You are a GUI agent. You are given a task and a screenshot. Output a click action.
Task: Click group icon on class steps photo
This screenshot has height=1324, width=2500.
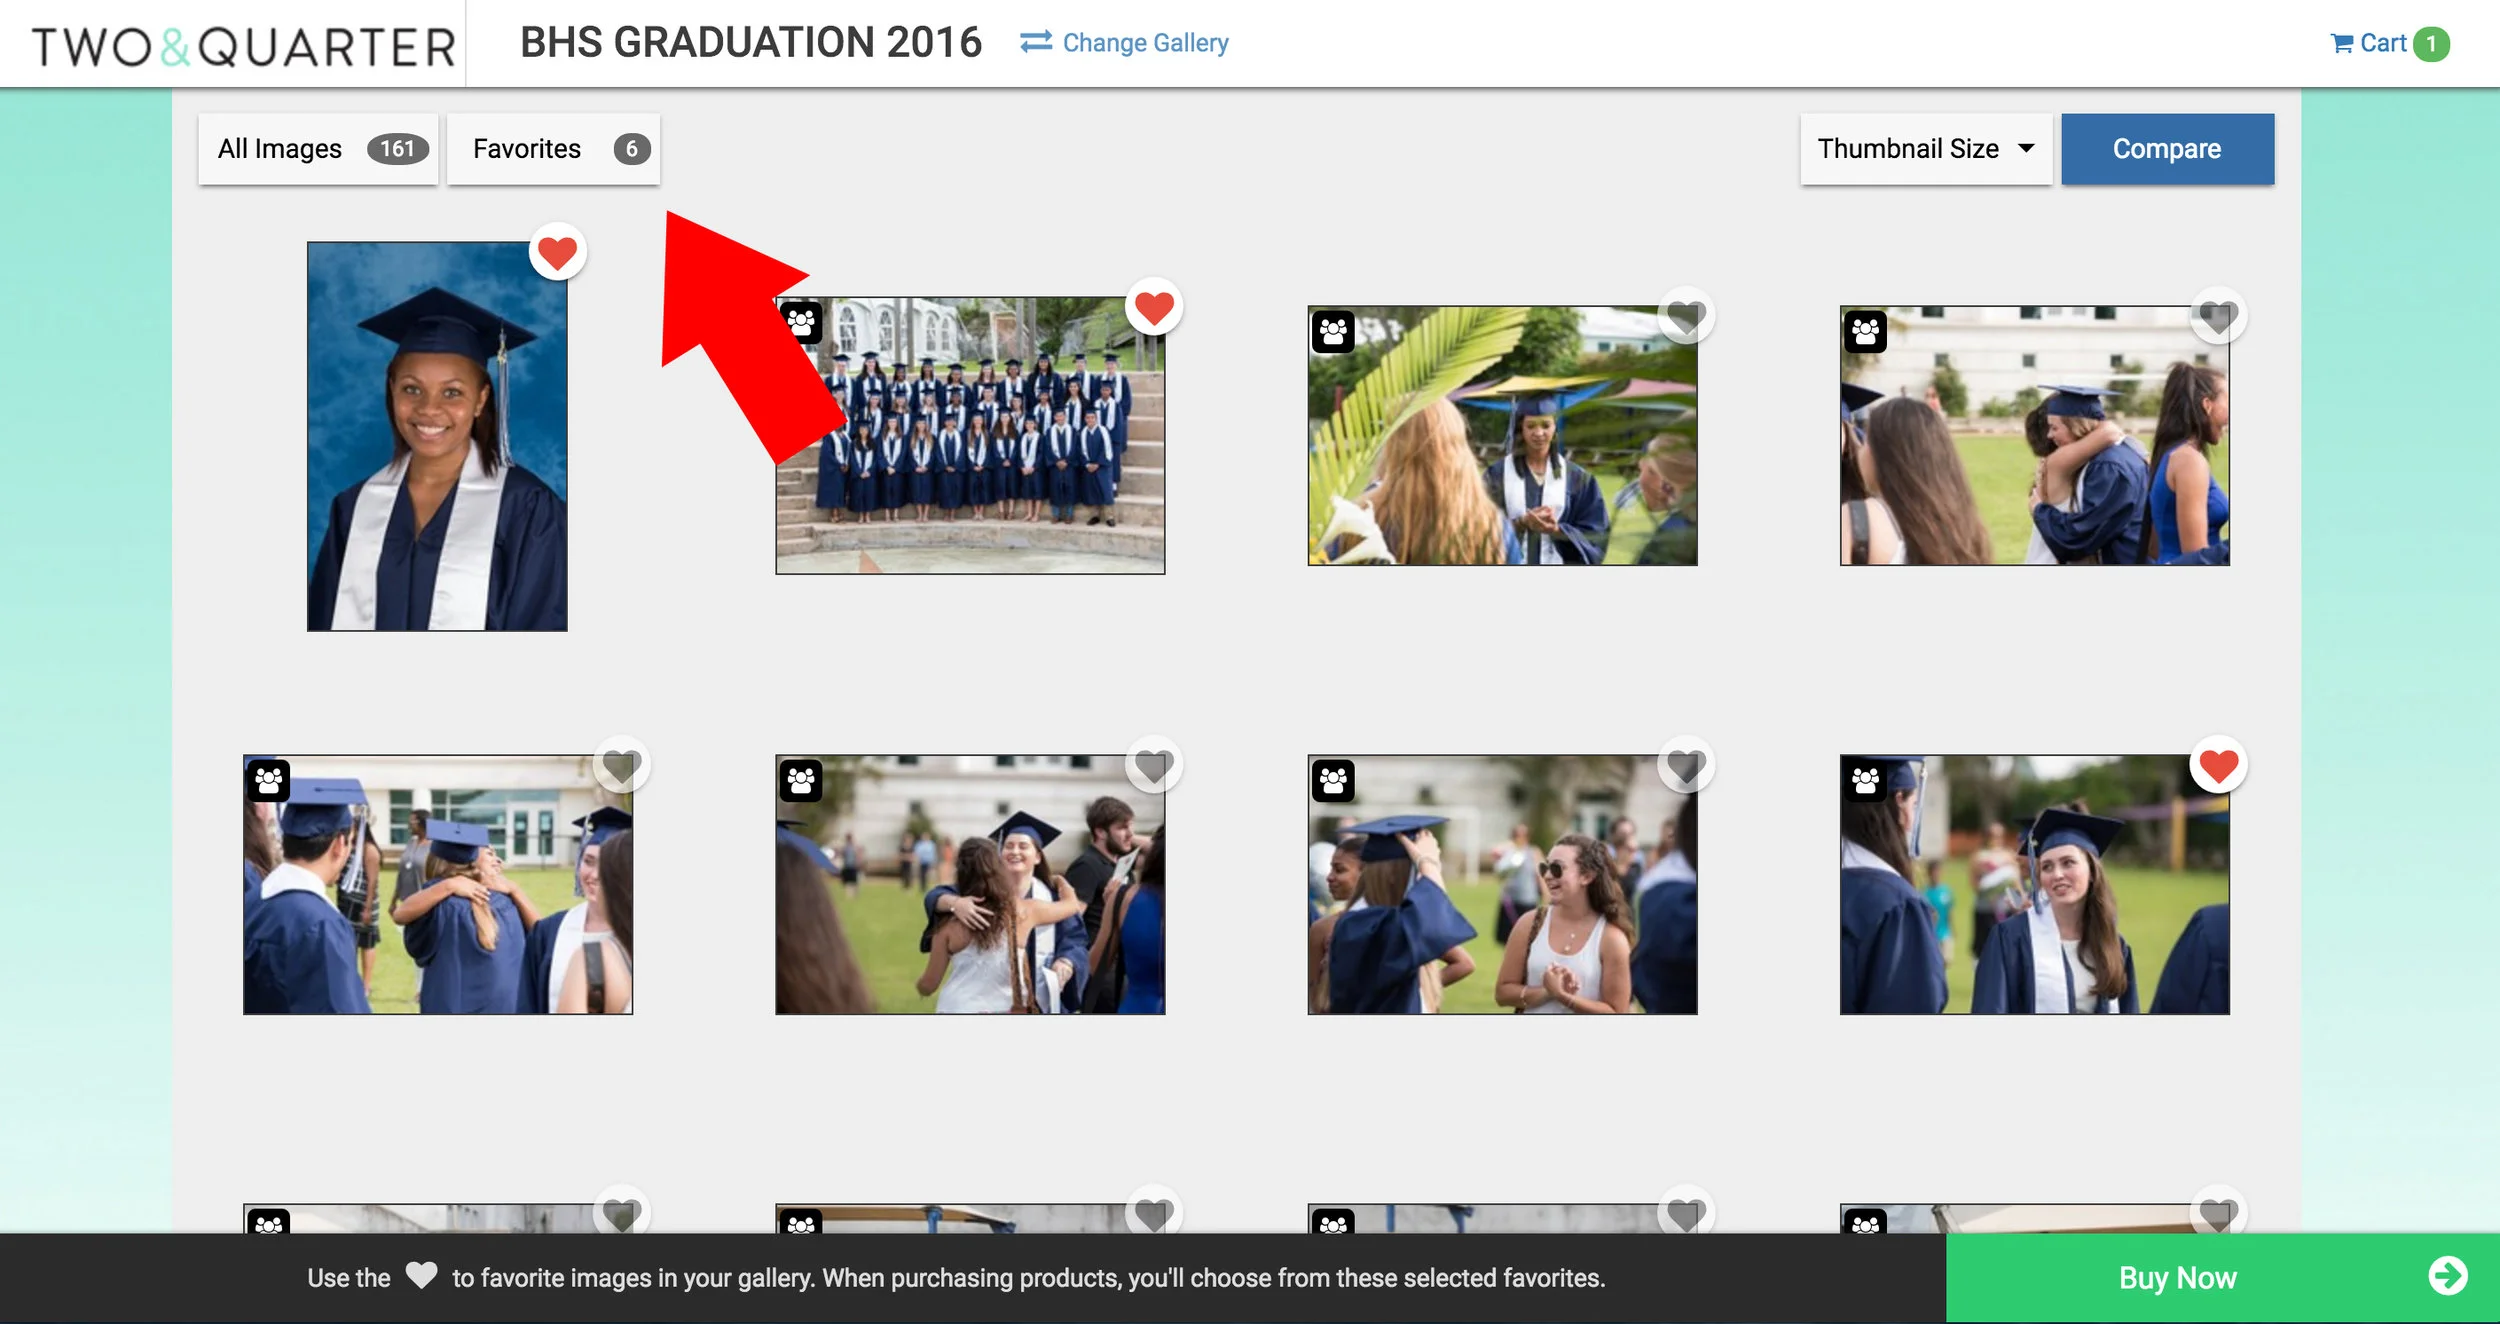click(801, 322)
